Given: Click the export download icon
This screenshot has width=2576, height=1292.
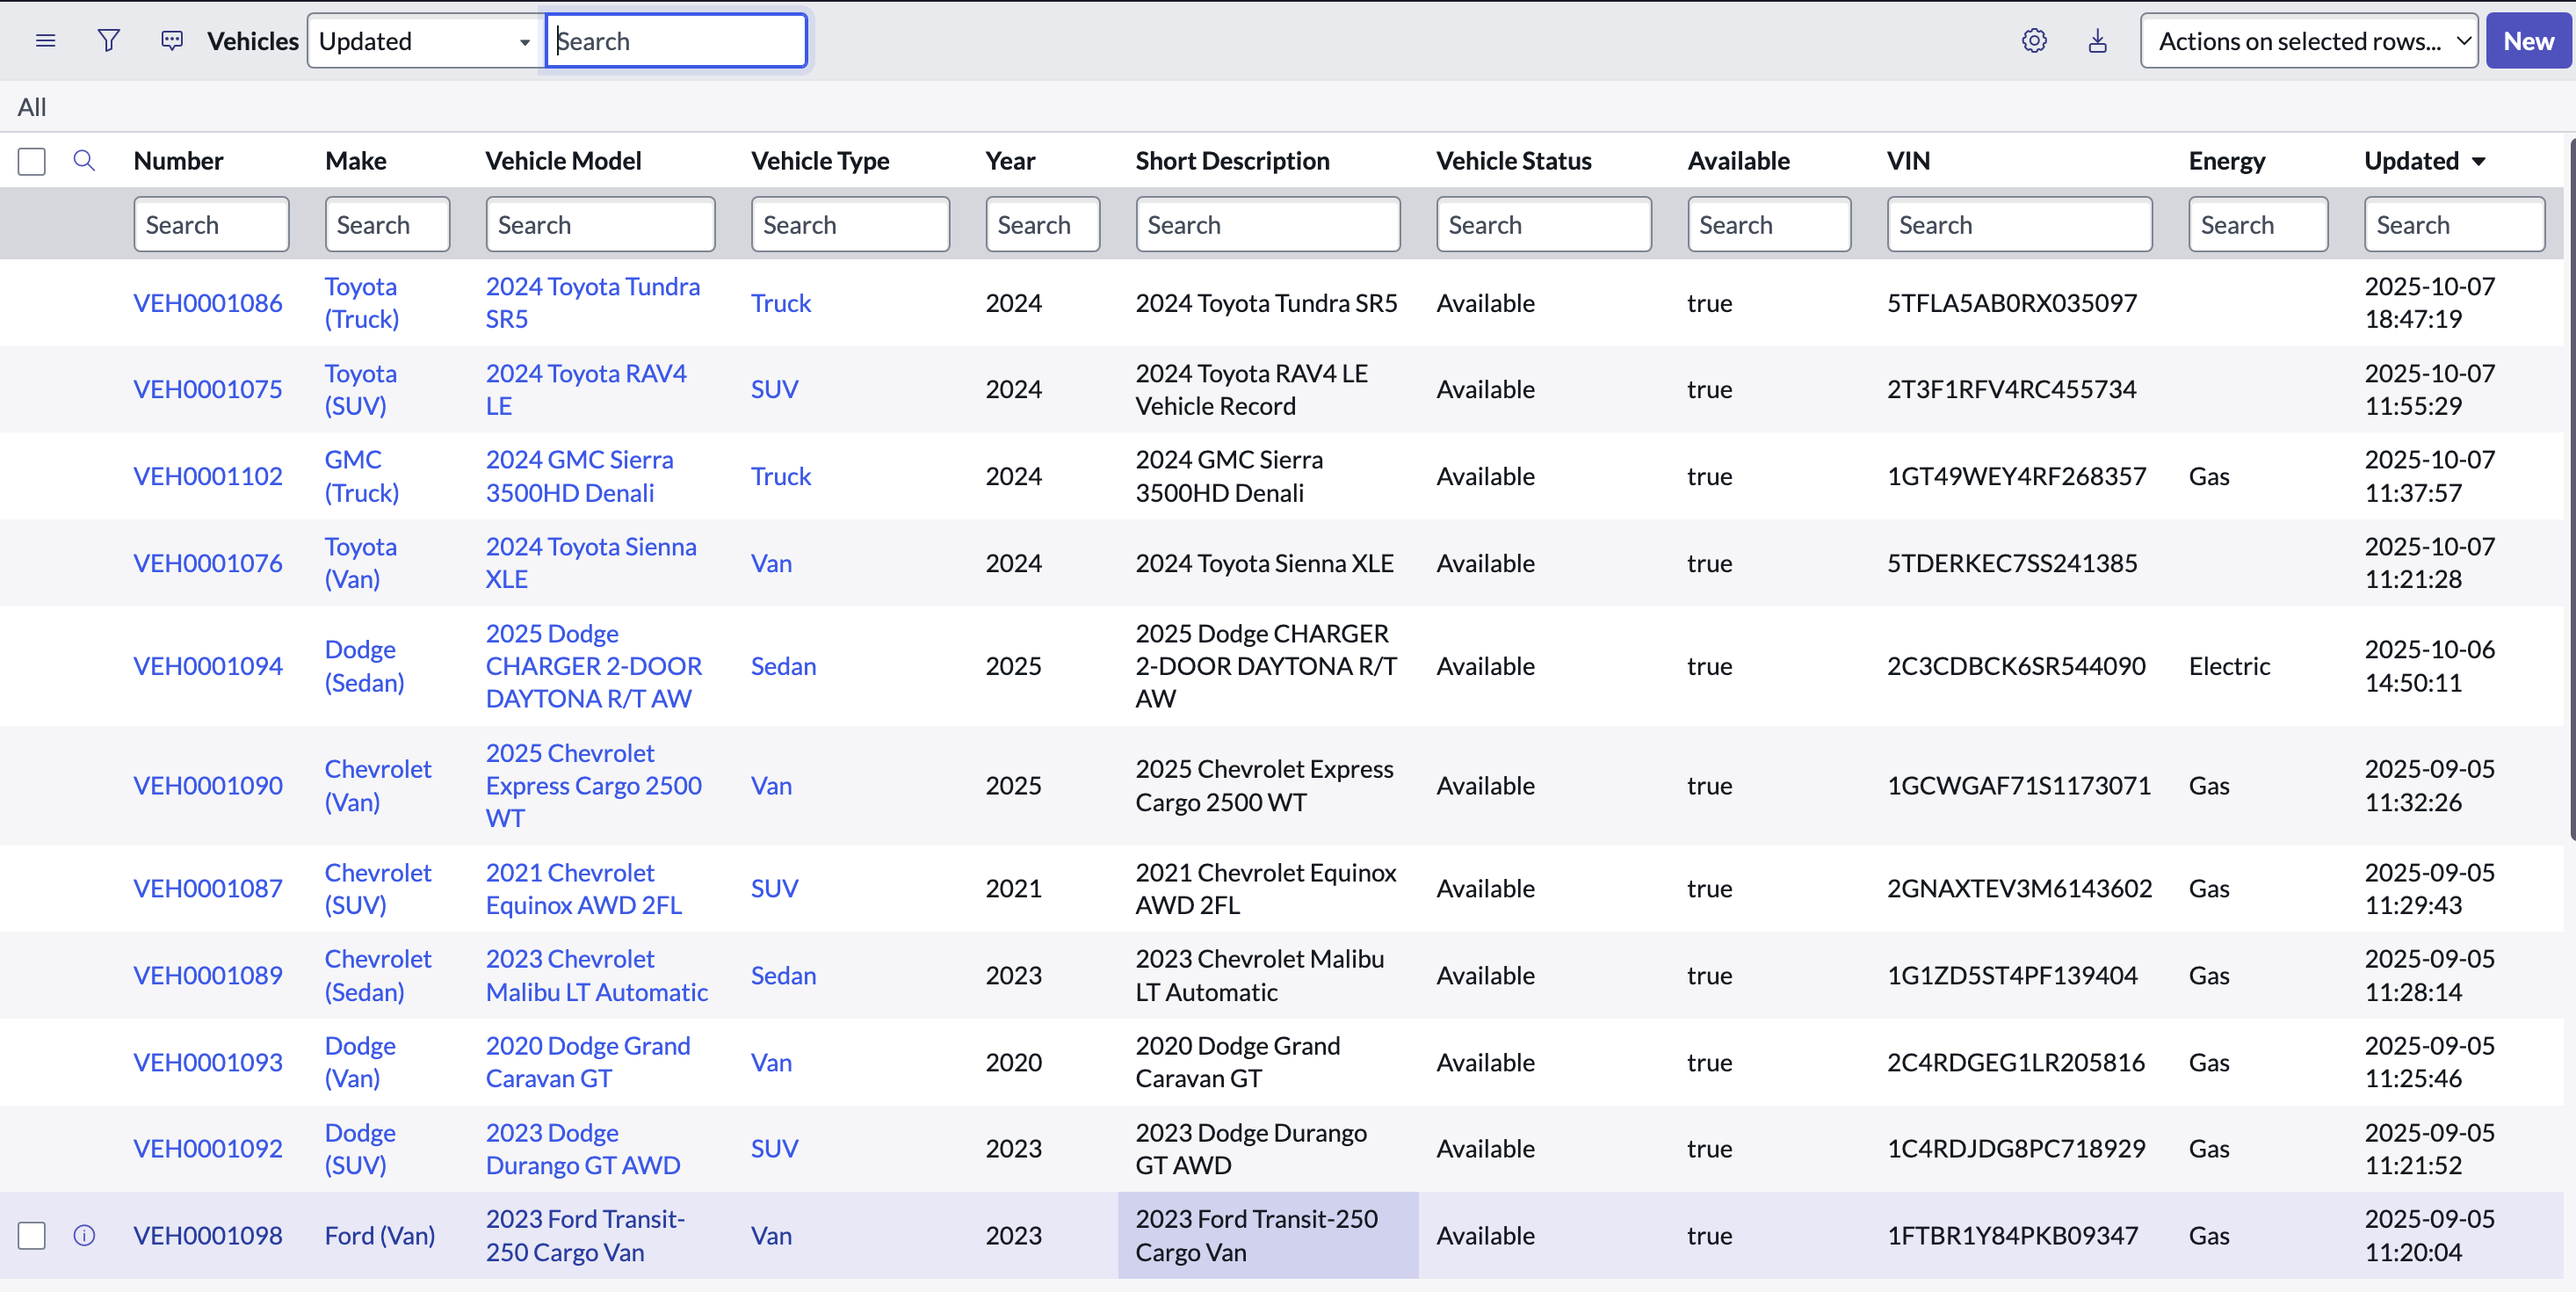Looking at the screenshot, I should tap(2097, 41).
